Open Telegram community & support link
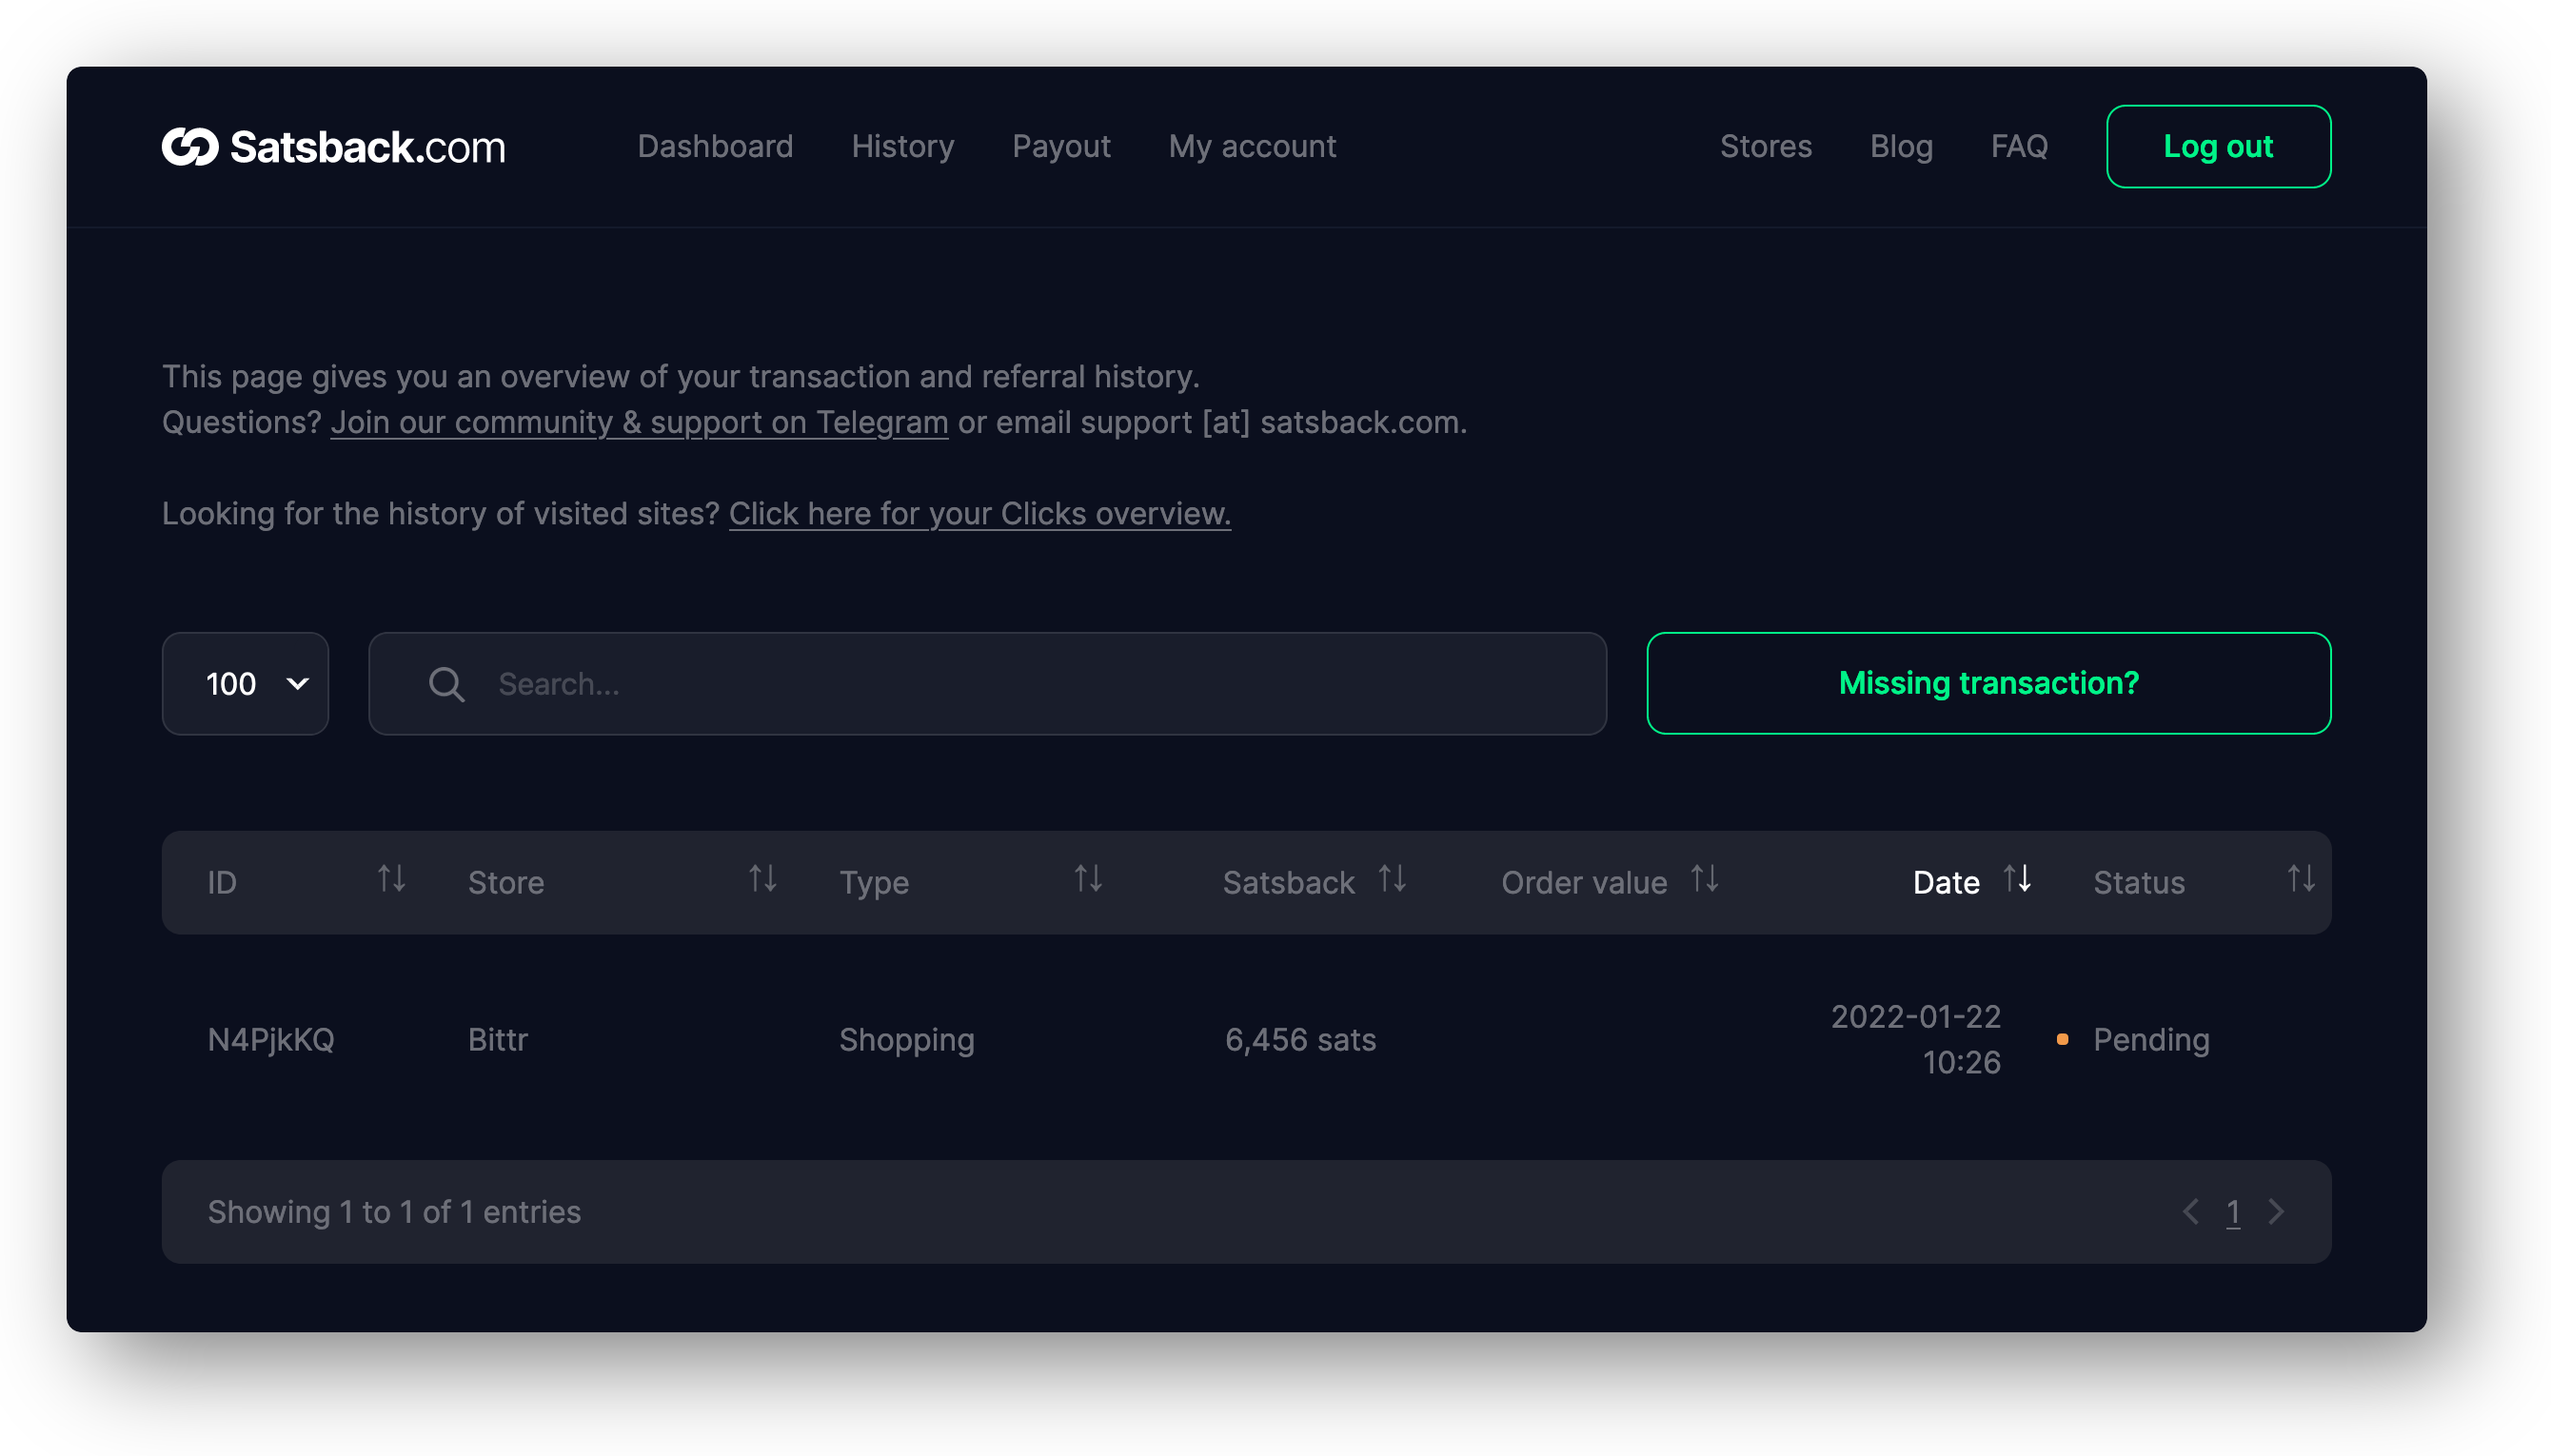Screen dimensions: 2551x1456 pos(639,423)
